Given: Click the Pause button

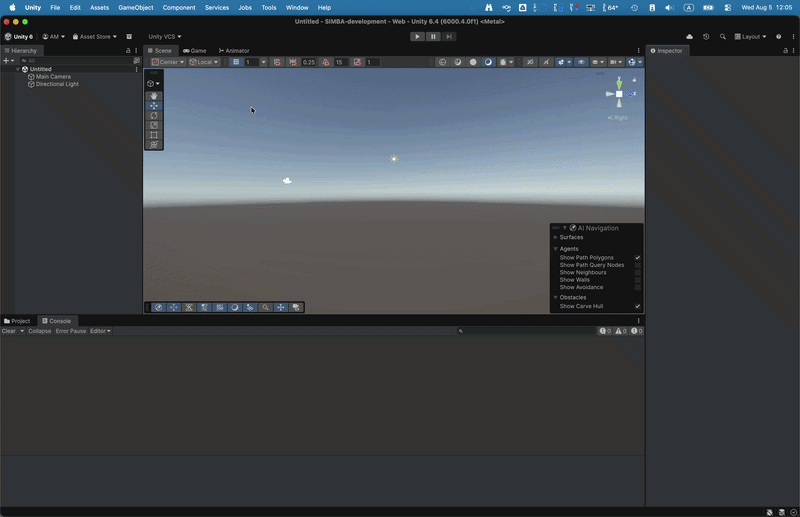Looking at the screenshot, I should point(433,37).
